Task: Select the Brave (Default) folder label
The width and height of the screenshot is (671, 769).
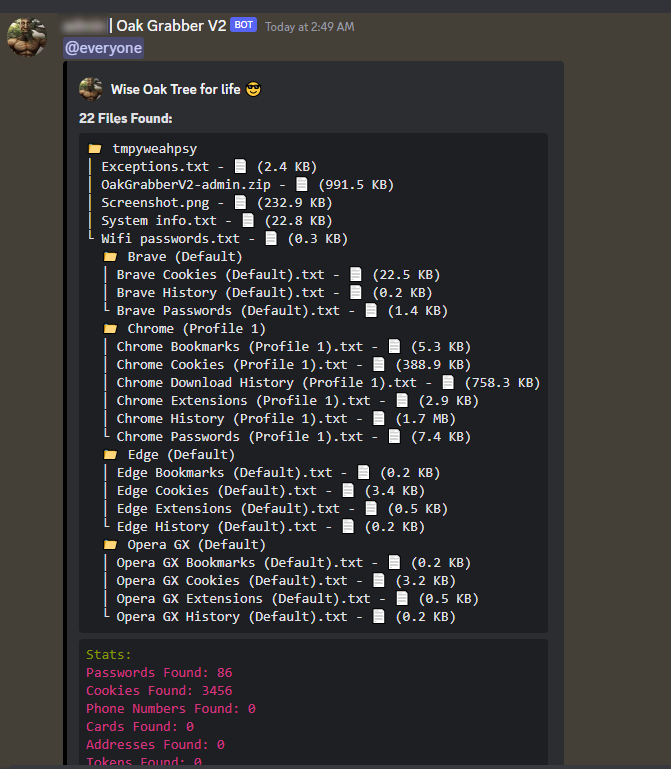Action: (185, 257)
